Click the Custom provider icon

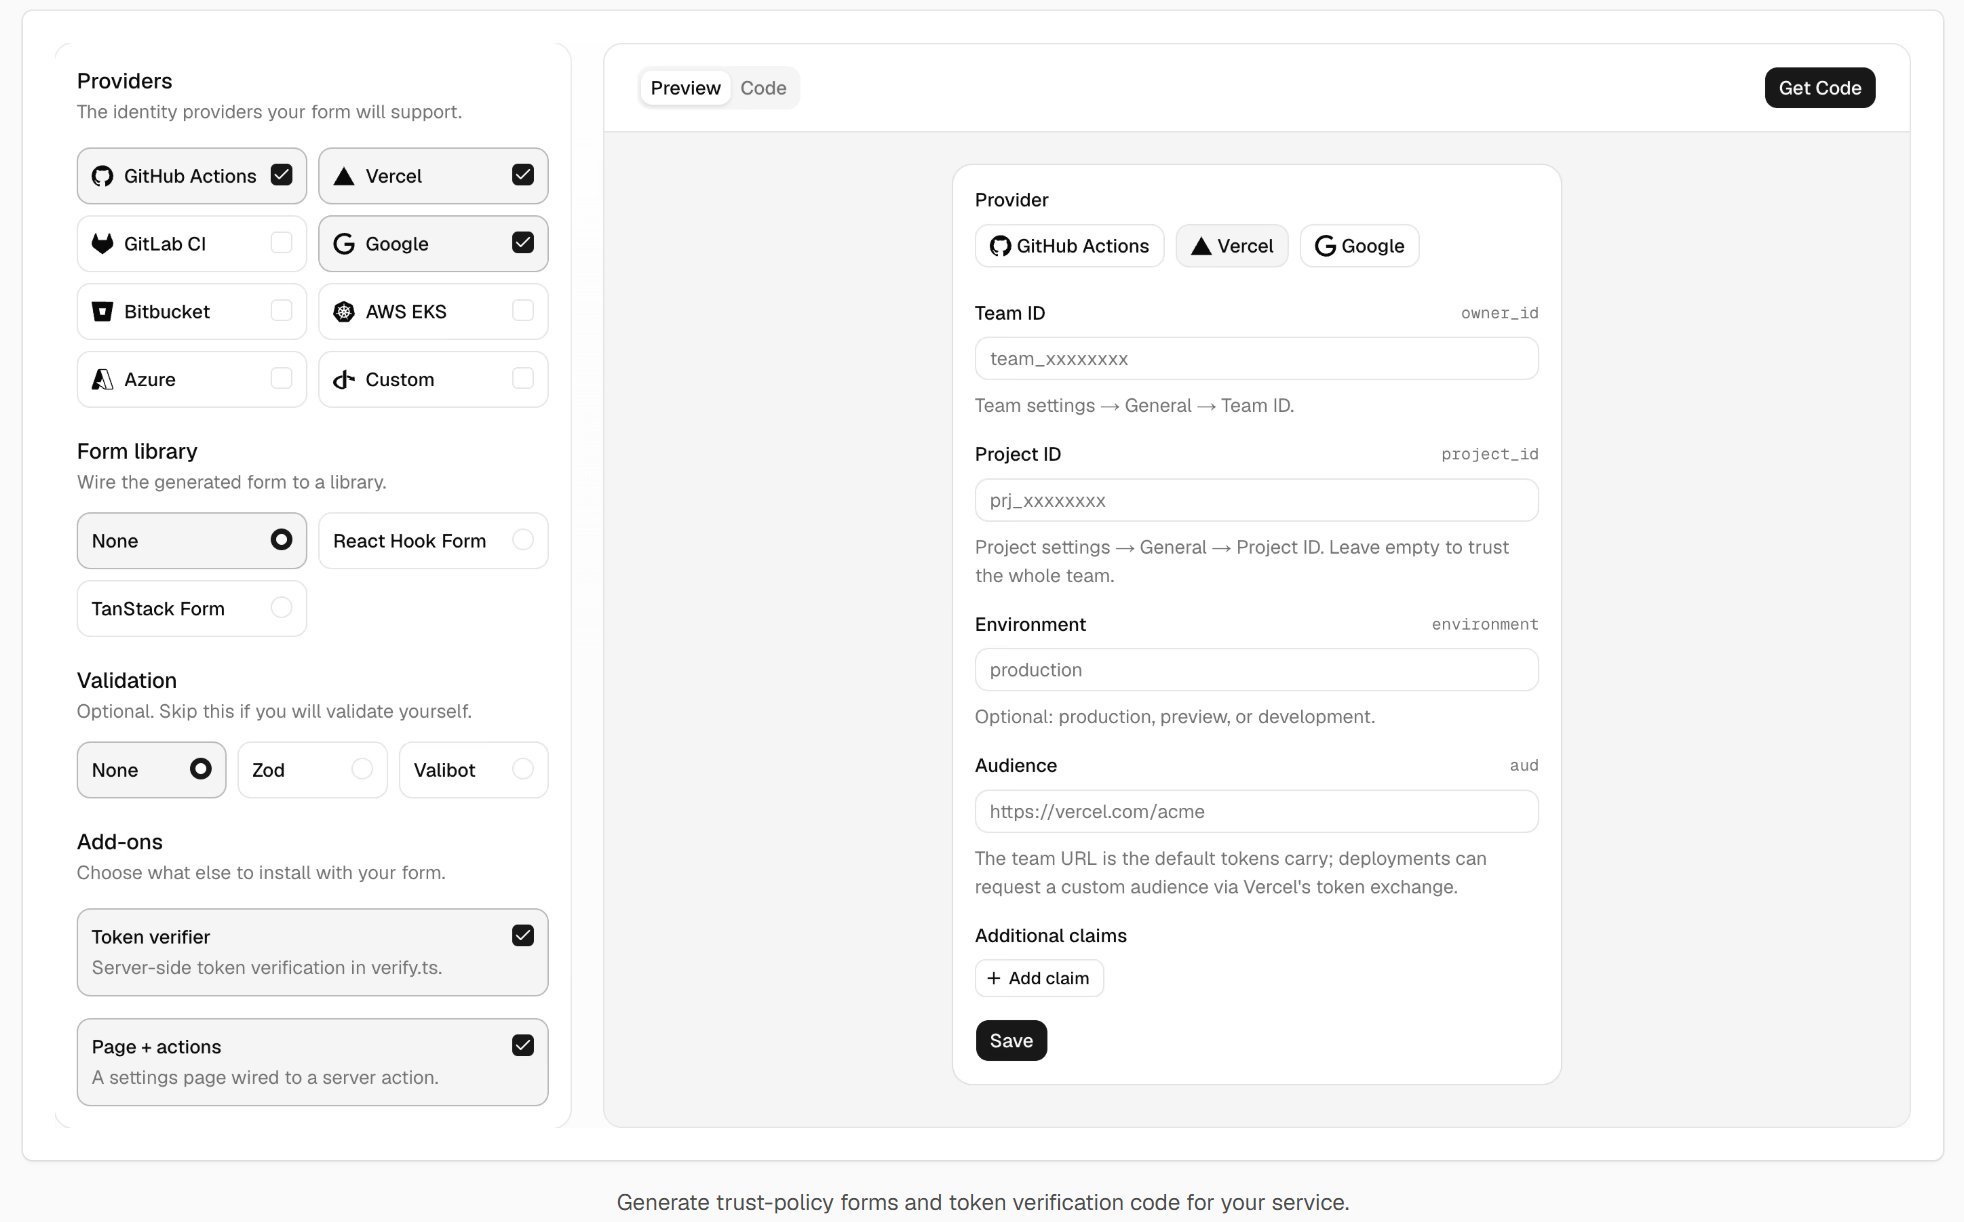coord(344,379)
